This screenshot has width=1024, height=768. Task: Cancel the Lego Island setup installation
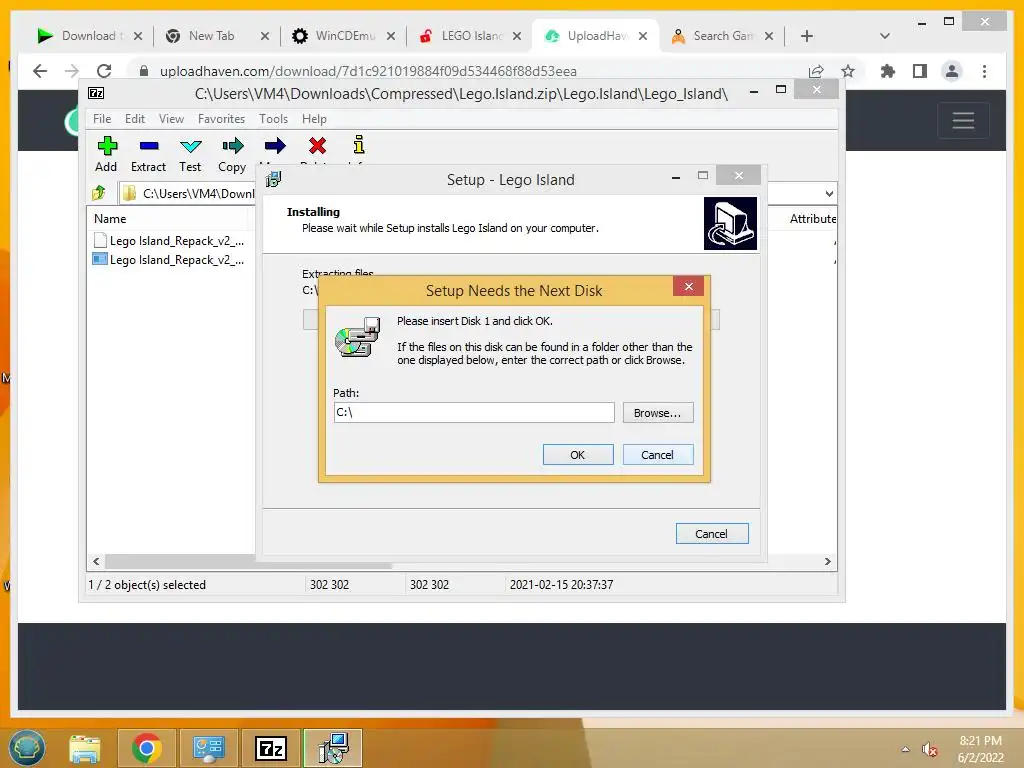(x=712, y=534)
